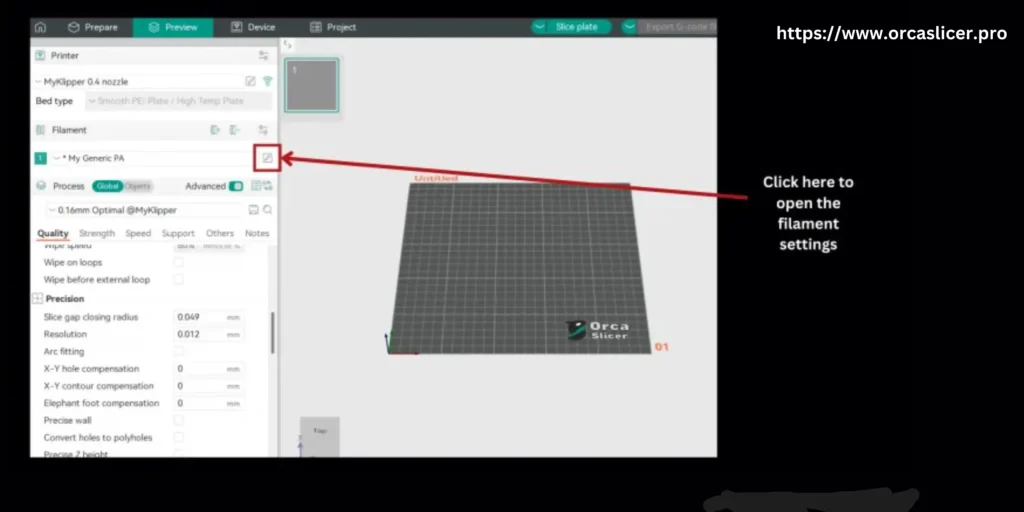Select the Quality tab
The width and height of the screenshot is (1024, 512).
[53, 233]
